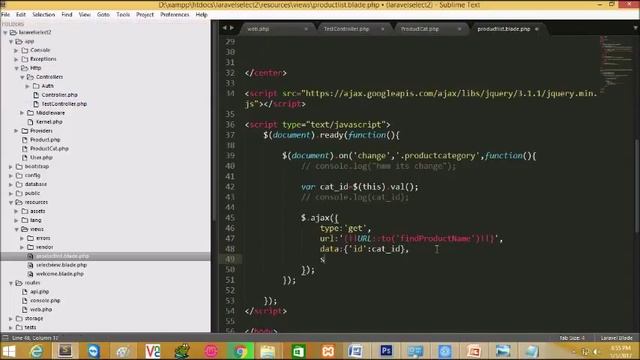Open the Project menu
Image resolution: width=640 pixels, height=360 pixels.
tap(145, 14)
